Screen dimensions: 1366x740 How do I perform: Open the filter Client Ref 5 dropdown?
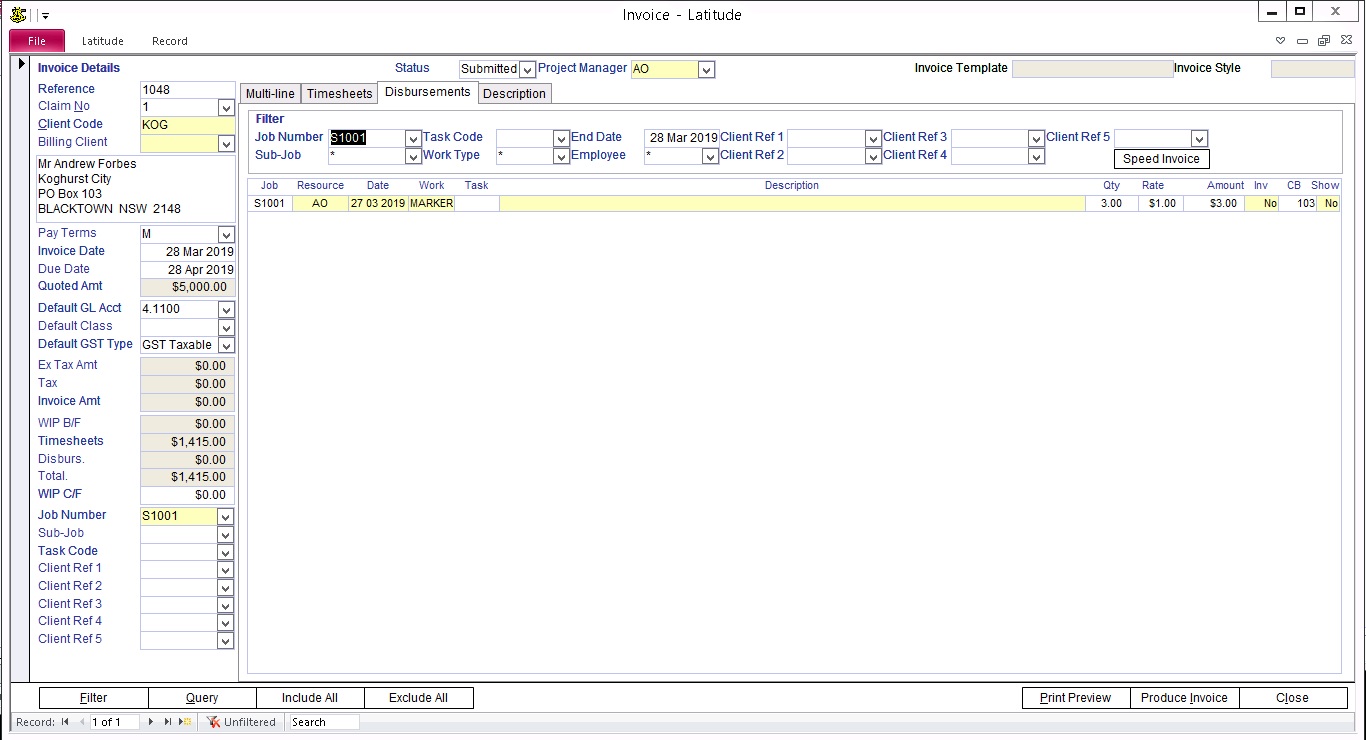click(x=1199, y=138)
